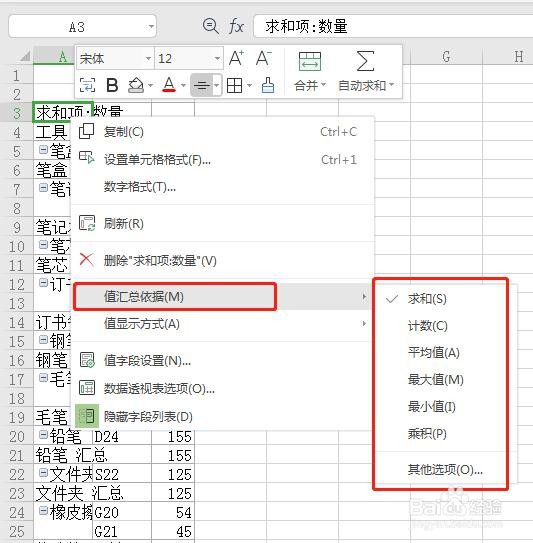This screenshot has width=533, height=543.
Task: Collapse the 铅笔 group in row 20
Action: click(x=43, y=434)
